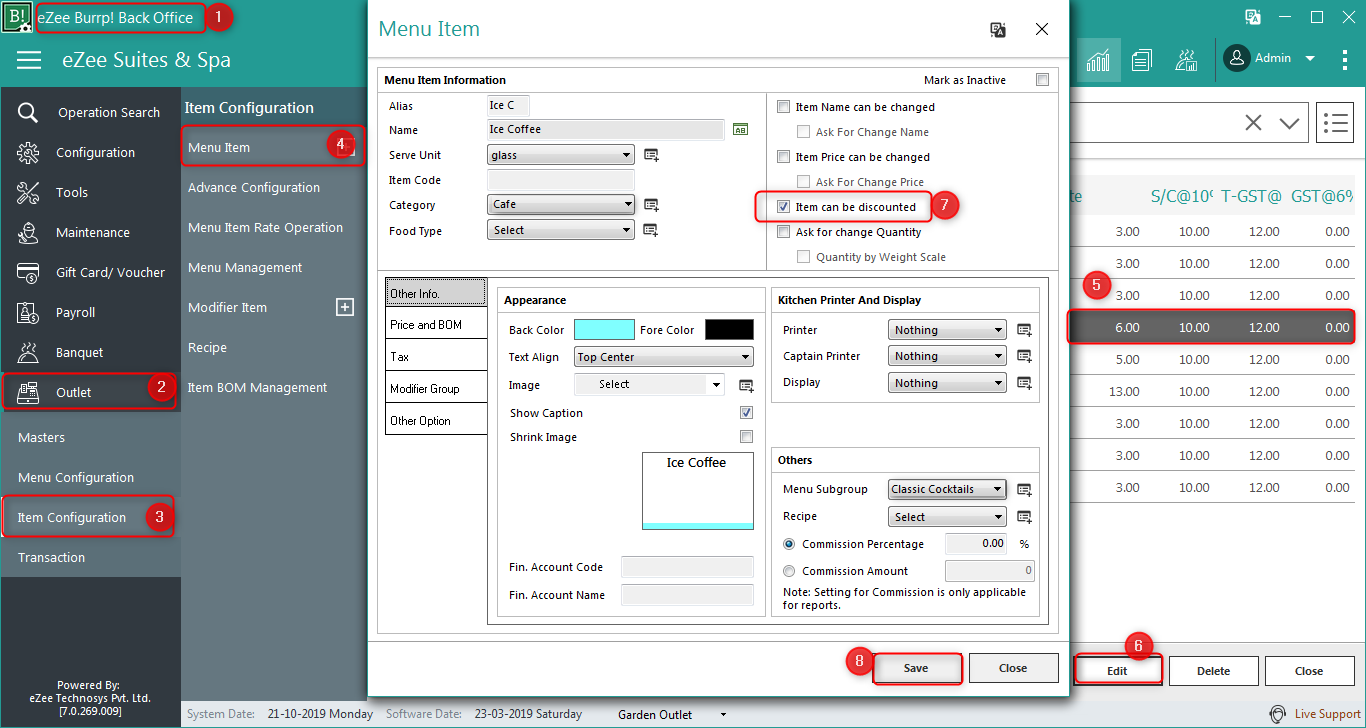
Task: Open Menu Subgroup master list icon
Action: click(1024, 490)
